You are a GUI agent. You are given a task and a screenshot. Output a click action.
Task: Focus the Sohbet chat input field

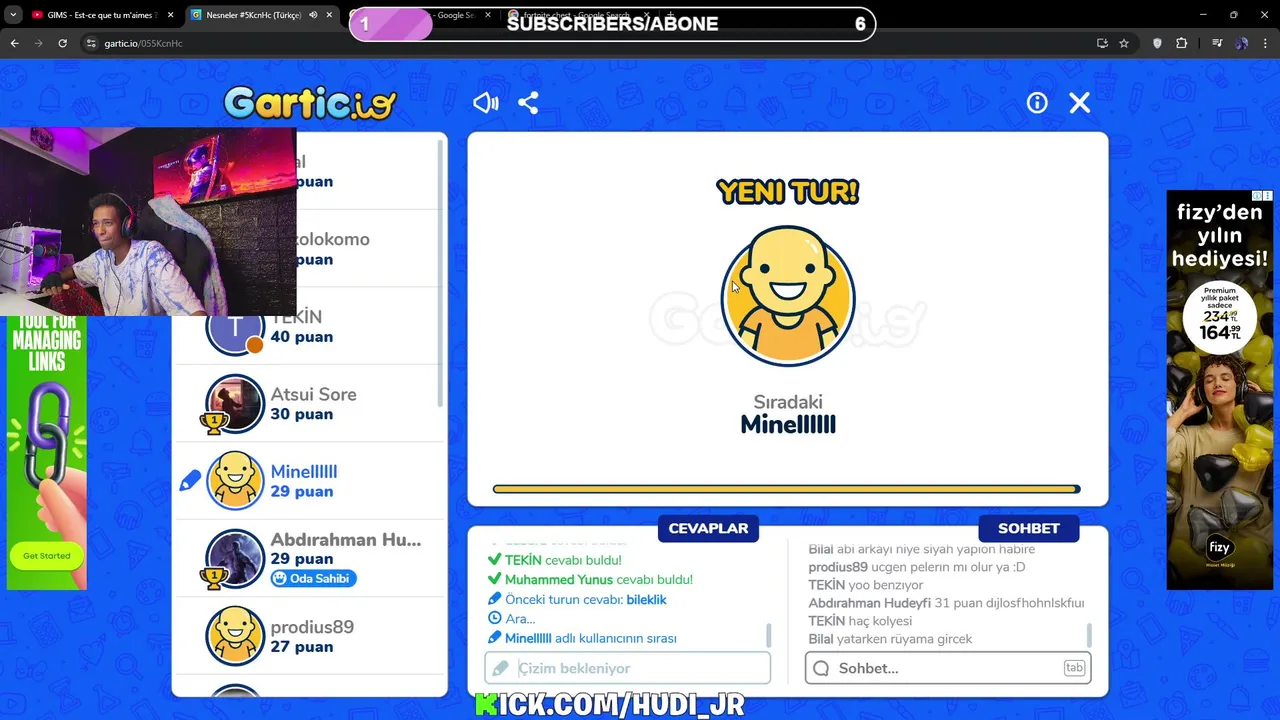(948, 668)
